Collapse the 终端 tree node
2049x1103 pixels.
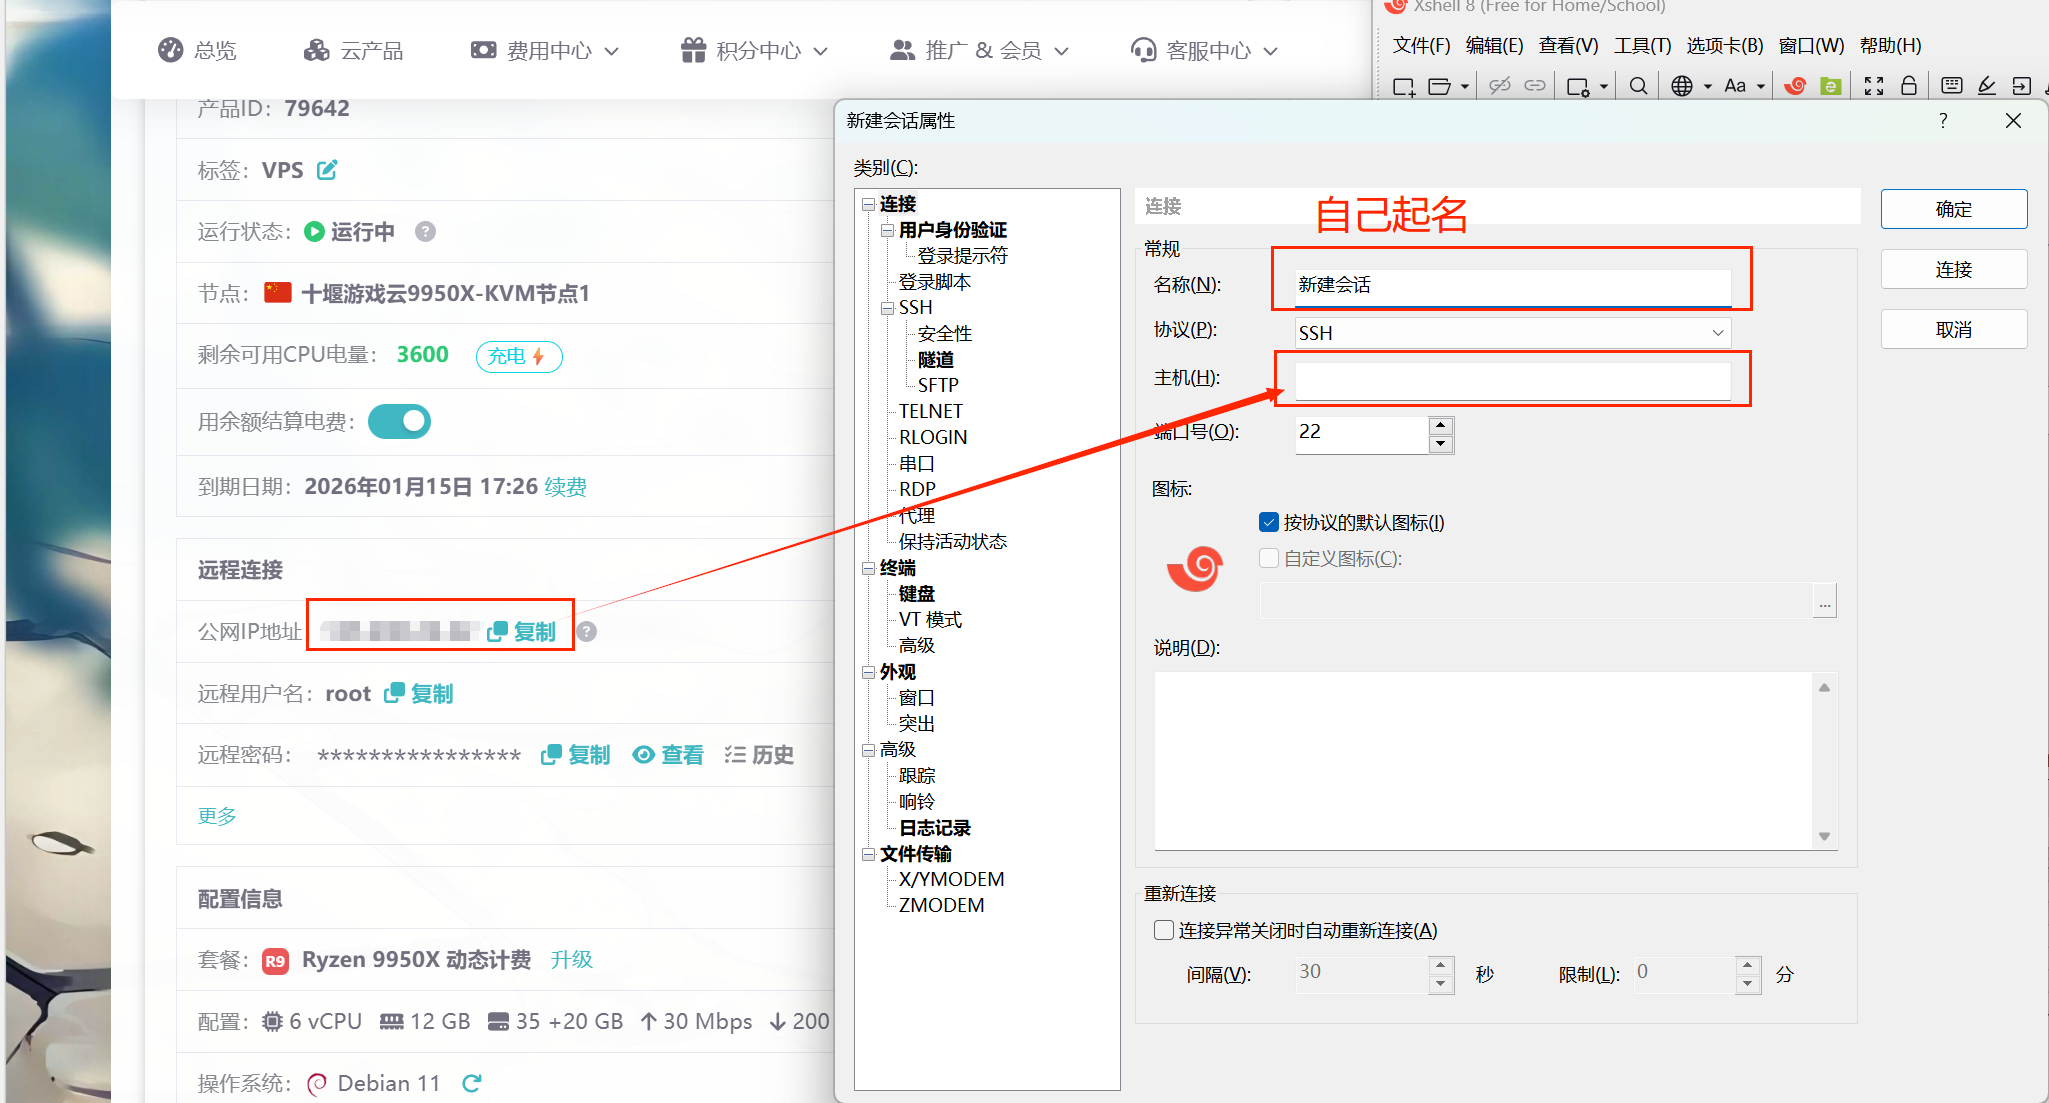tap(868, 568)
